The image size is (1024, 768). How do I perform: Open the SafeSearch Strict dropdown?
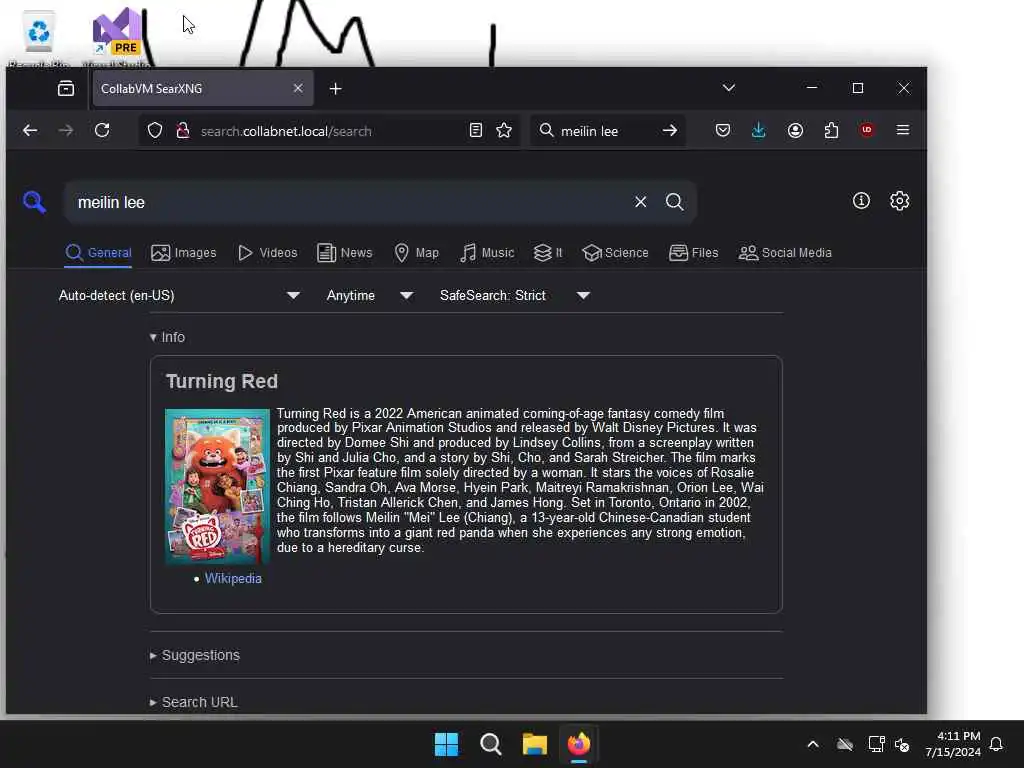tap(515, 296)
